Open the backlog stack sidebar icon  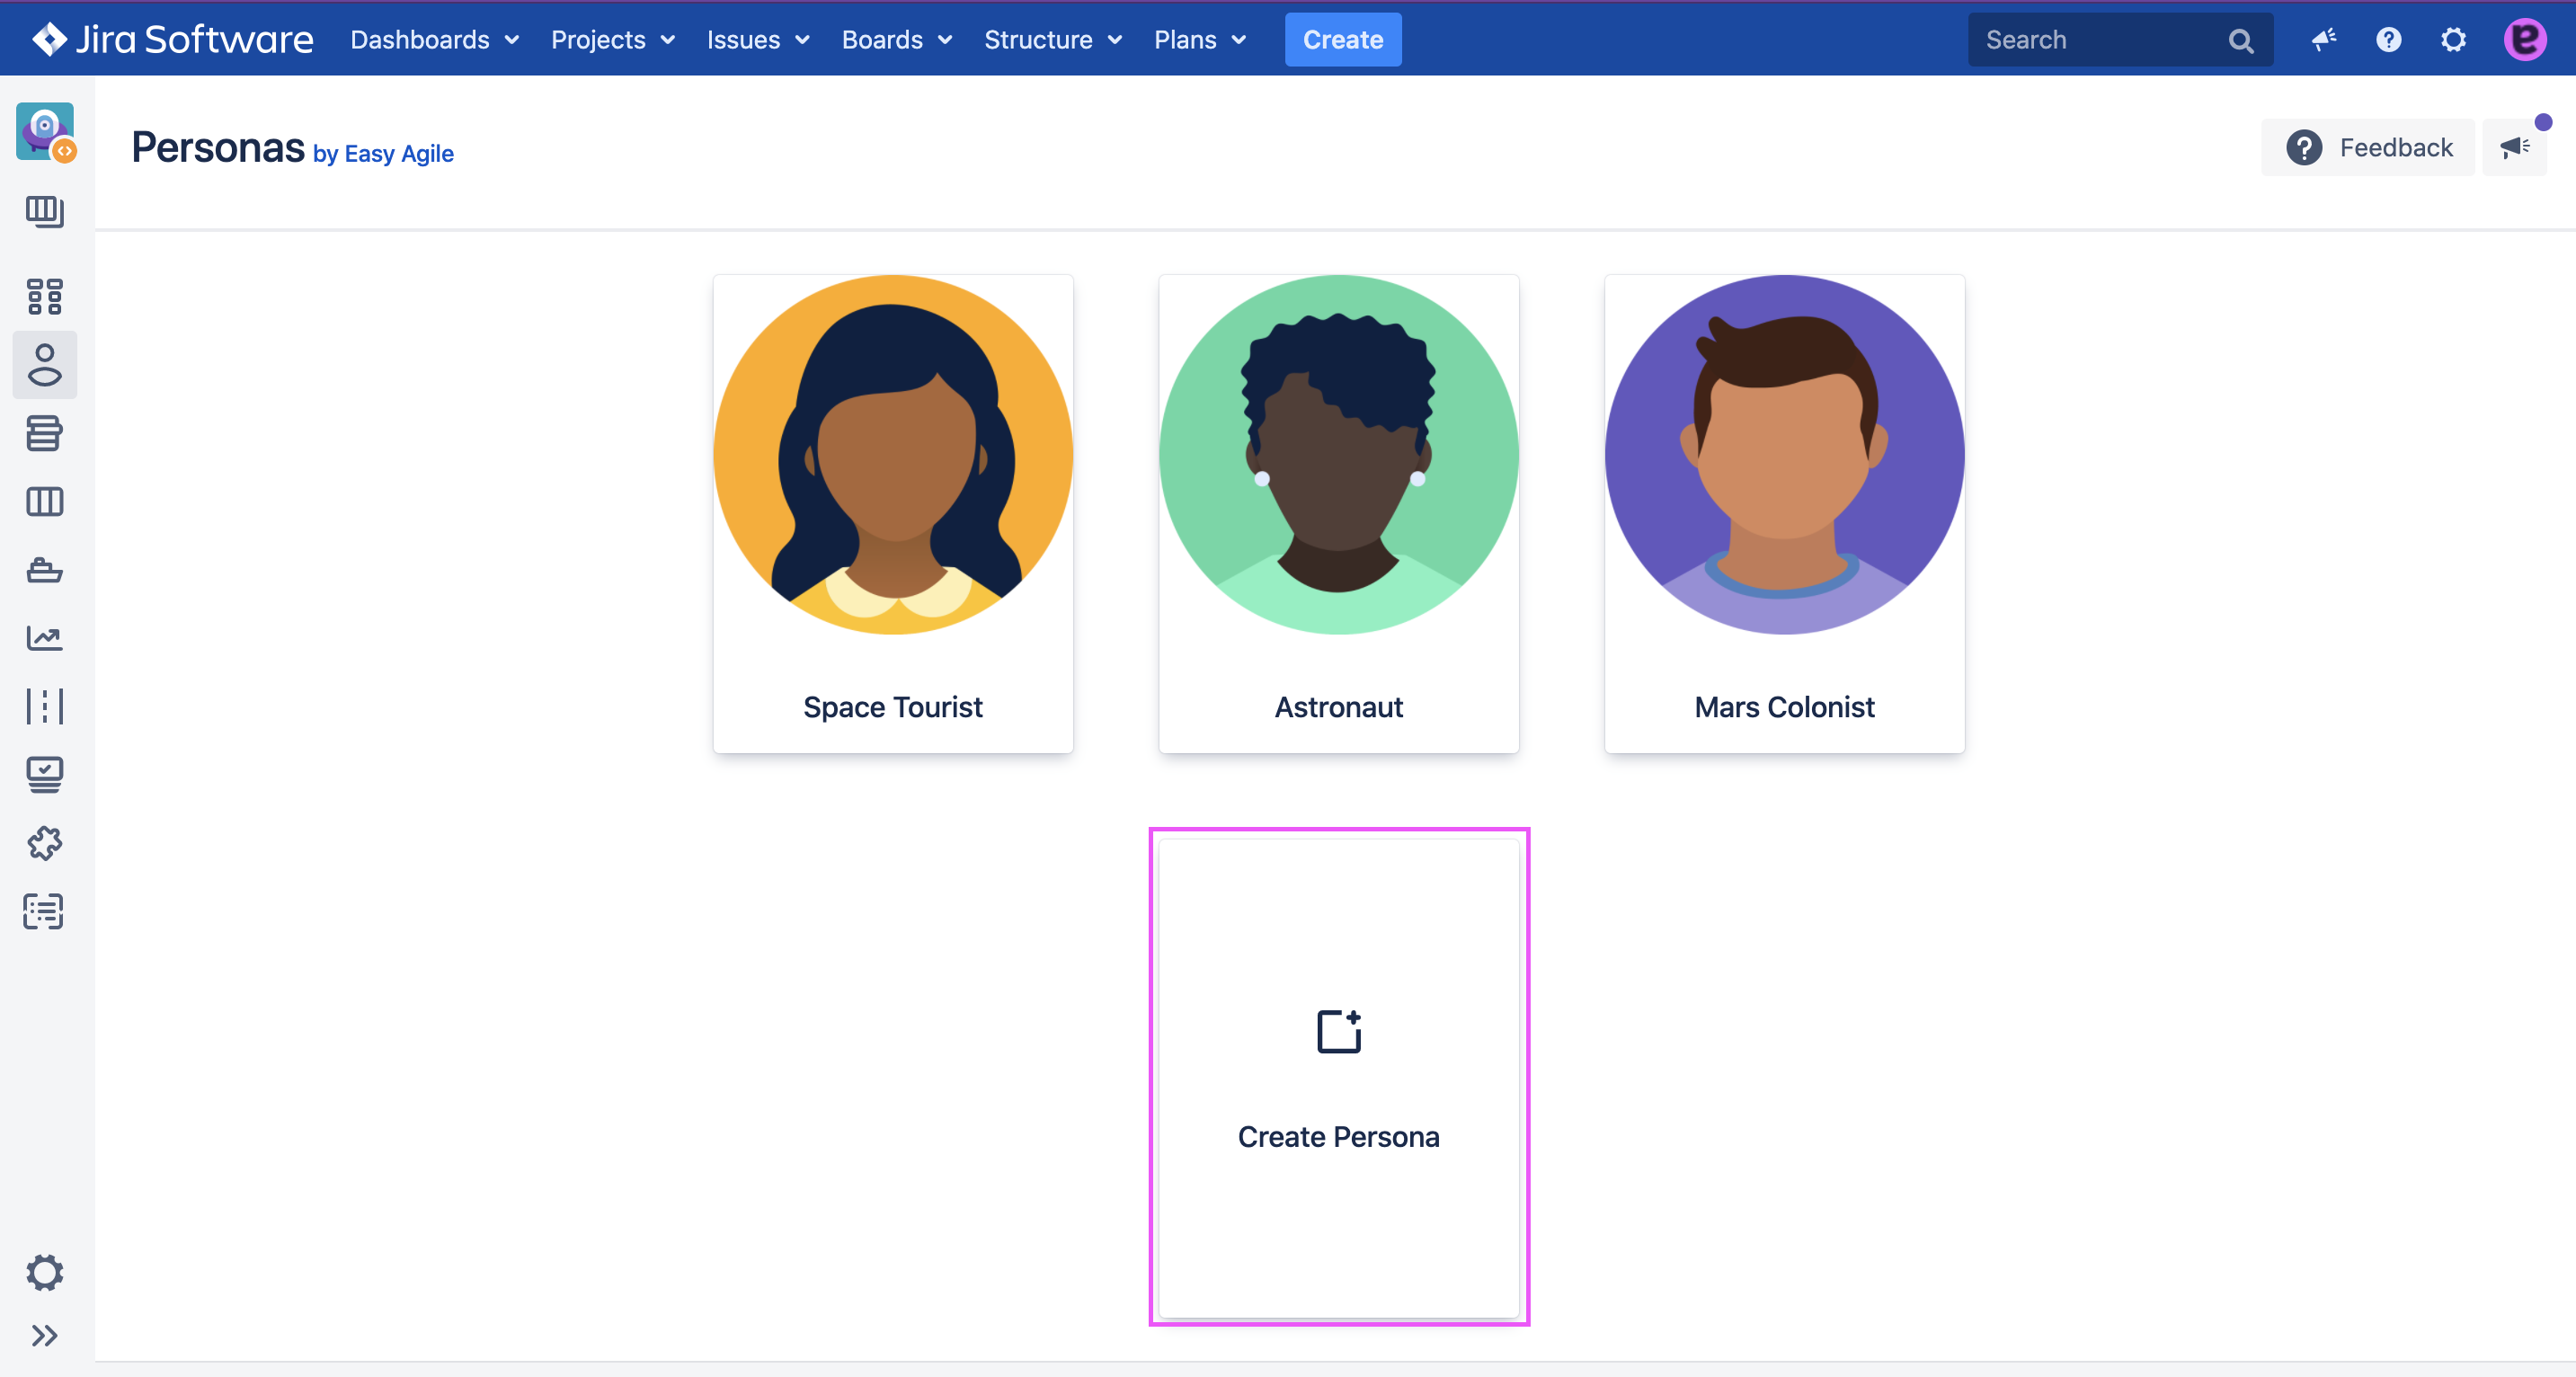point(44,433)
